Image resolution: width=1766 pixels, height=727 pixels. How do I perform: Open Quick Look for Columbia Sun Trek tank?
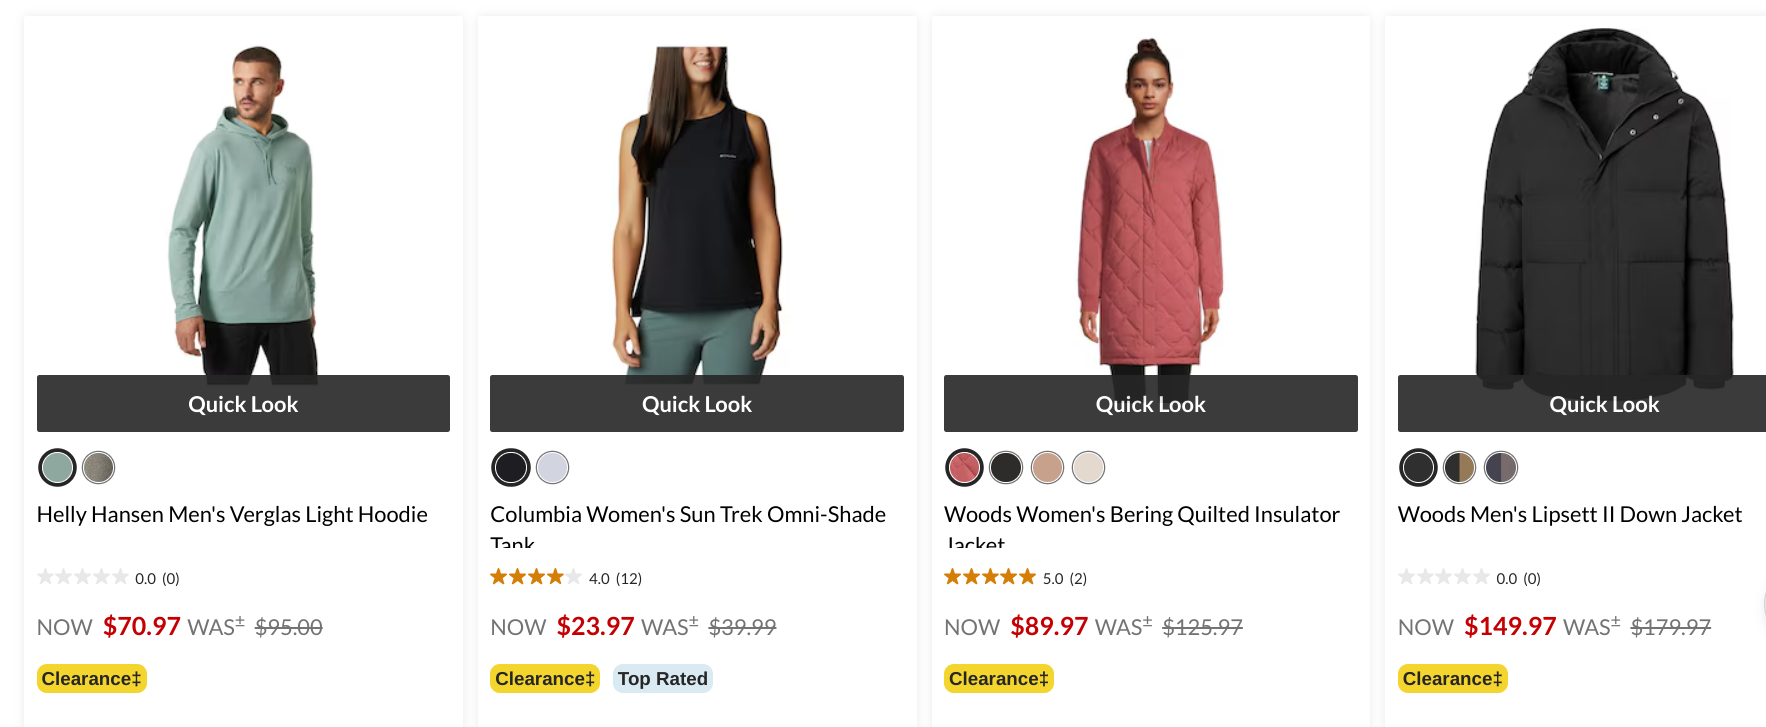click(697, 404)
